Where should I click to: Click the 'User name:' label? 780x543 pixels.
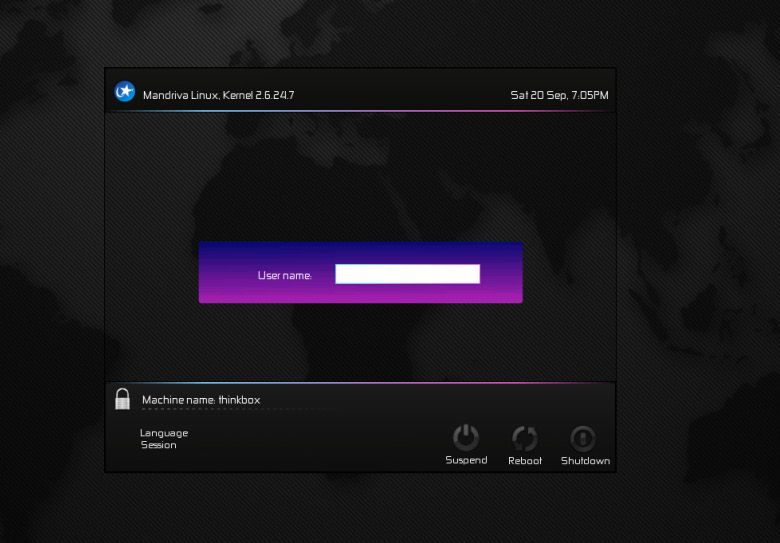point(285,275)
